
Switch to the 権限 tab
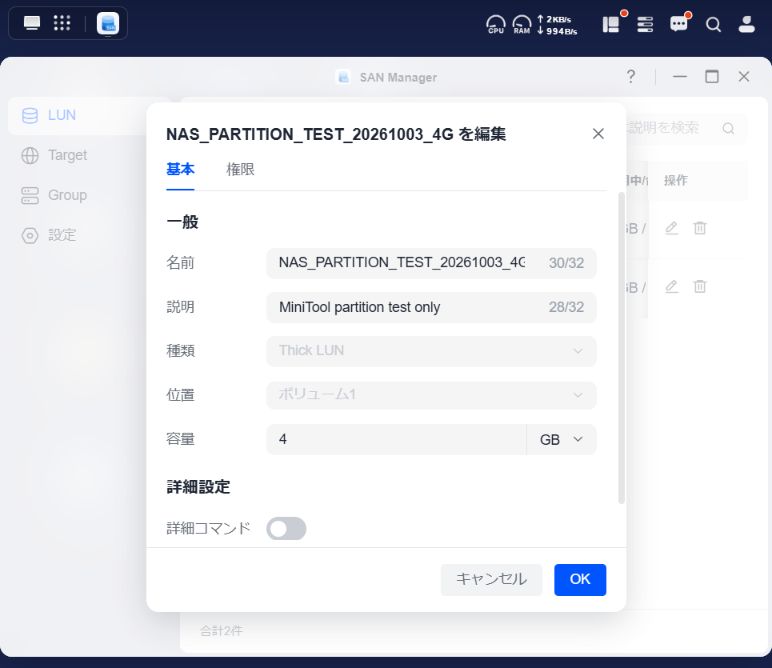click(240, 169)
